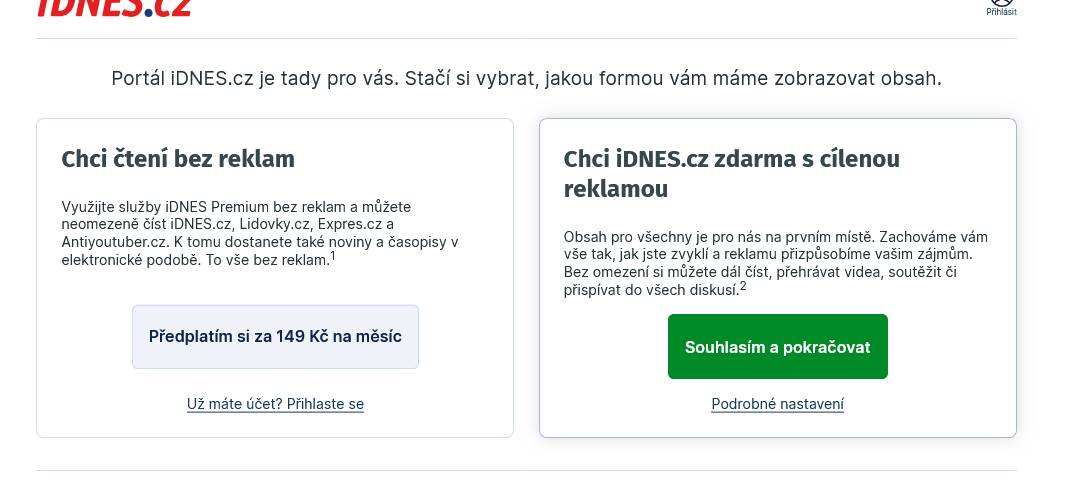Screen dimensions: 1090x501
Task: Click the phrase 'iDNES Premium' in left card
Action: click(x=217, y=206)
